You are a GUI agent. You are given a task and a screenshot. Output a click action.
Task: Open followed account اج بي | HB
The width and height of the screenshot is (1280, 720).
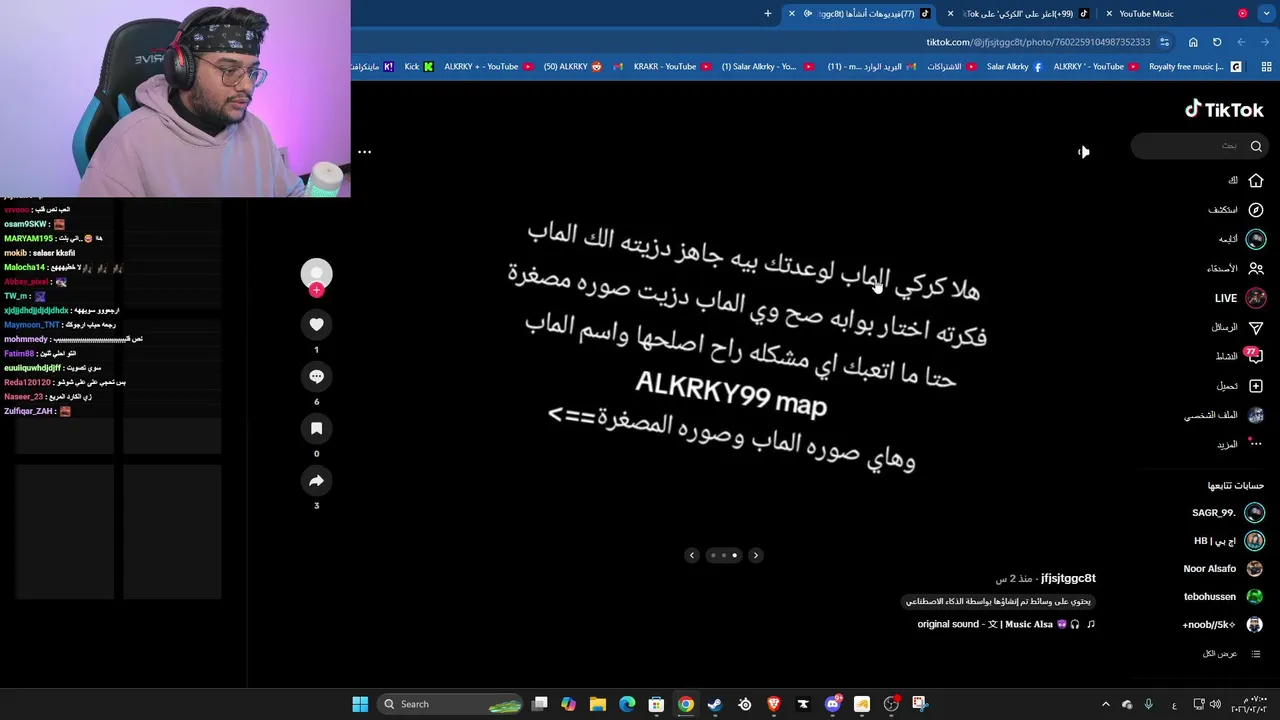point(1229,541)
